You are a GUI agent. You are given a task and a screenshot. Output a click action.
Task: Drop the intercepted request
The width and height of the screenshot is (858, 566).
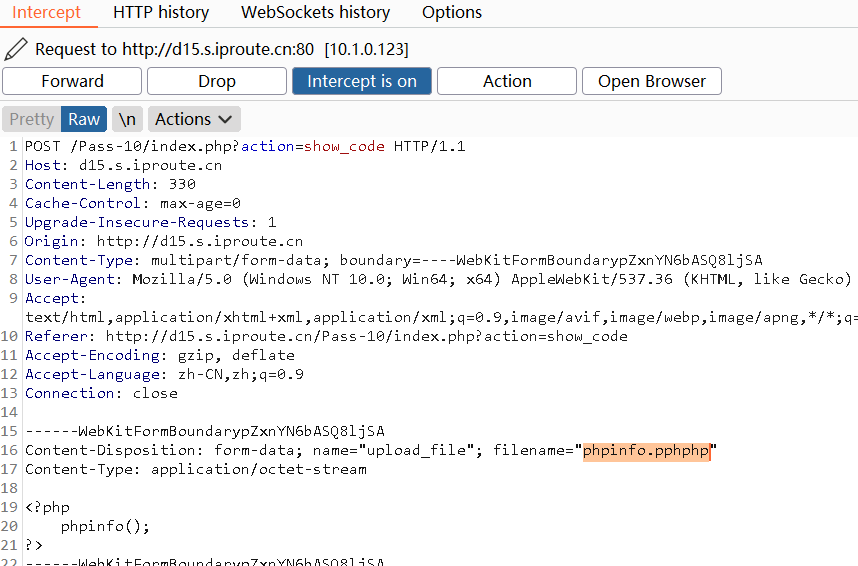point(217,81)
